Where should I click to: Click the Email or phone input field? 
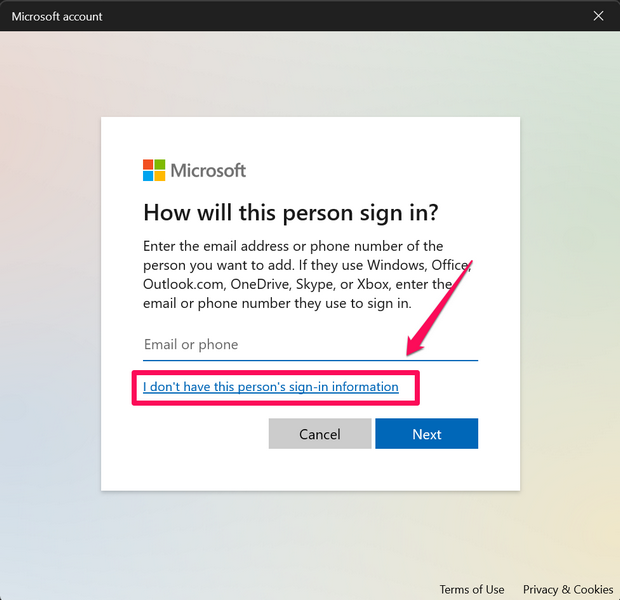point(310,345)
